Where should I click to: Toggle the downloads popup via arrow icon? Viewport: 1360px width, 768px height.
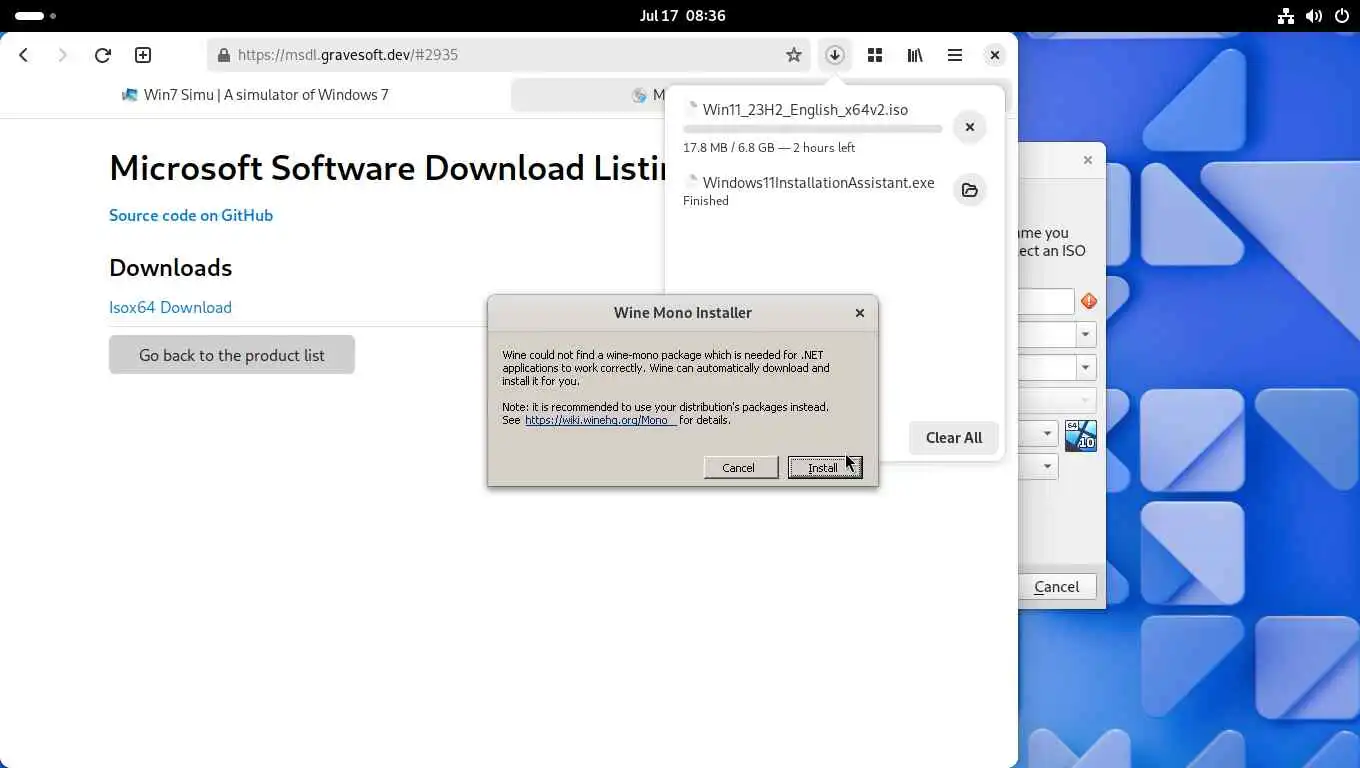pyautogui.click(x=835, y=55)
